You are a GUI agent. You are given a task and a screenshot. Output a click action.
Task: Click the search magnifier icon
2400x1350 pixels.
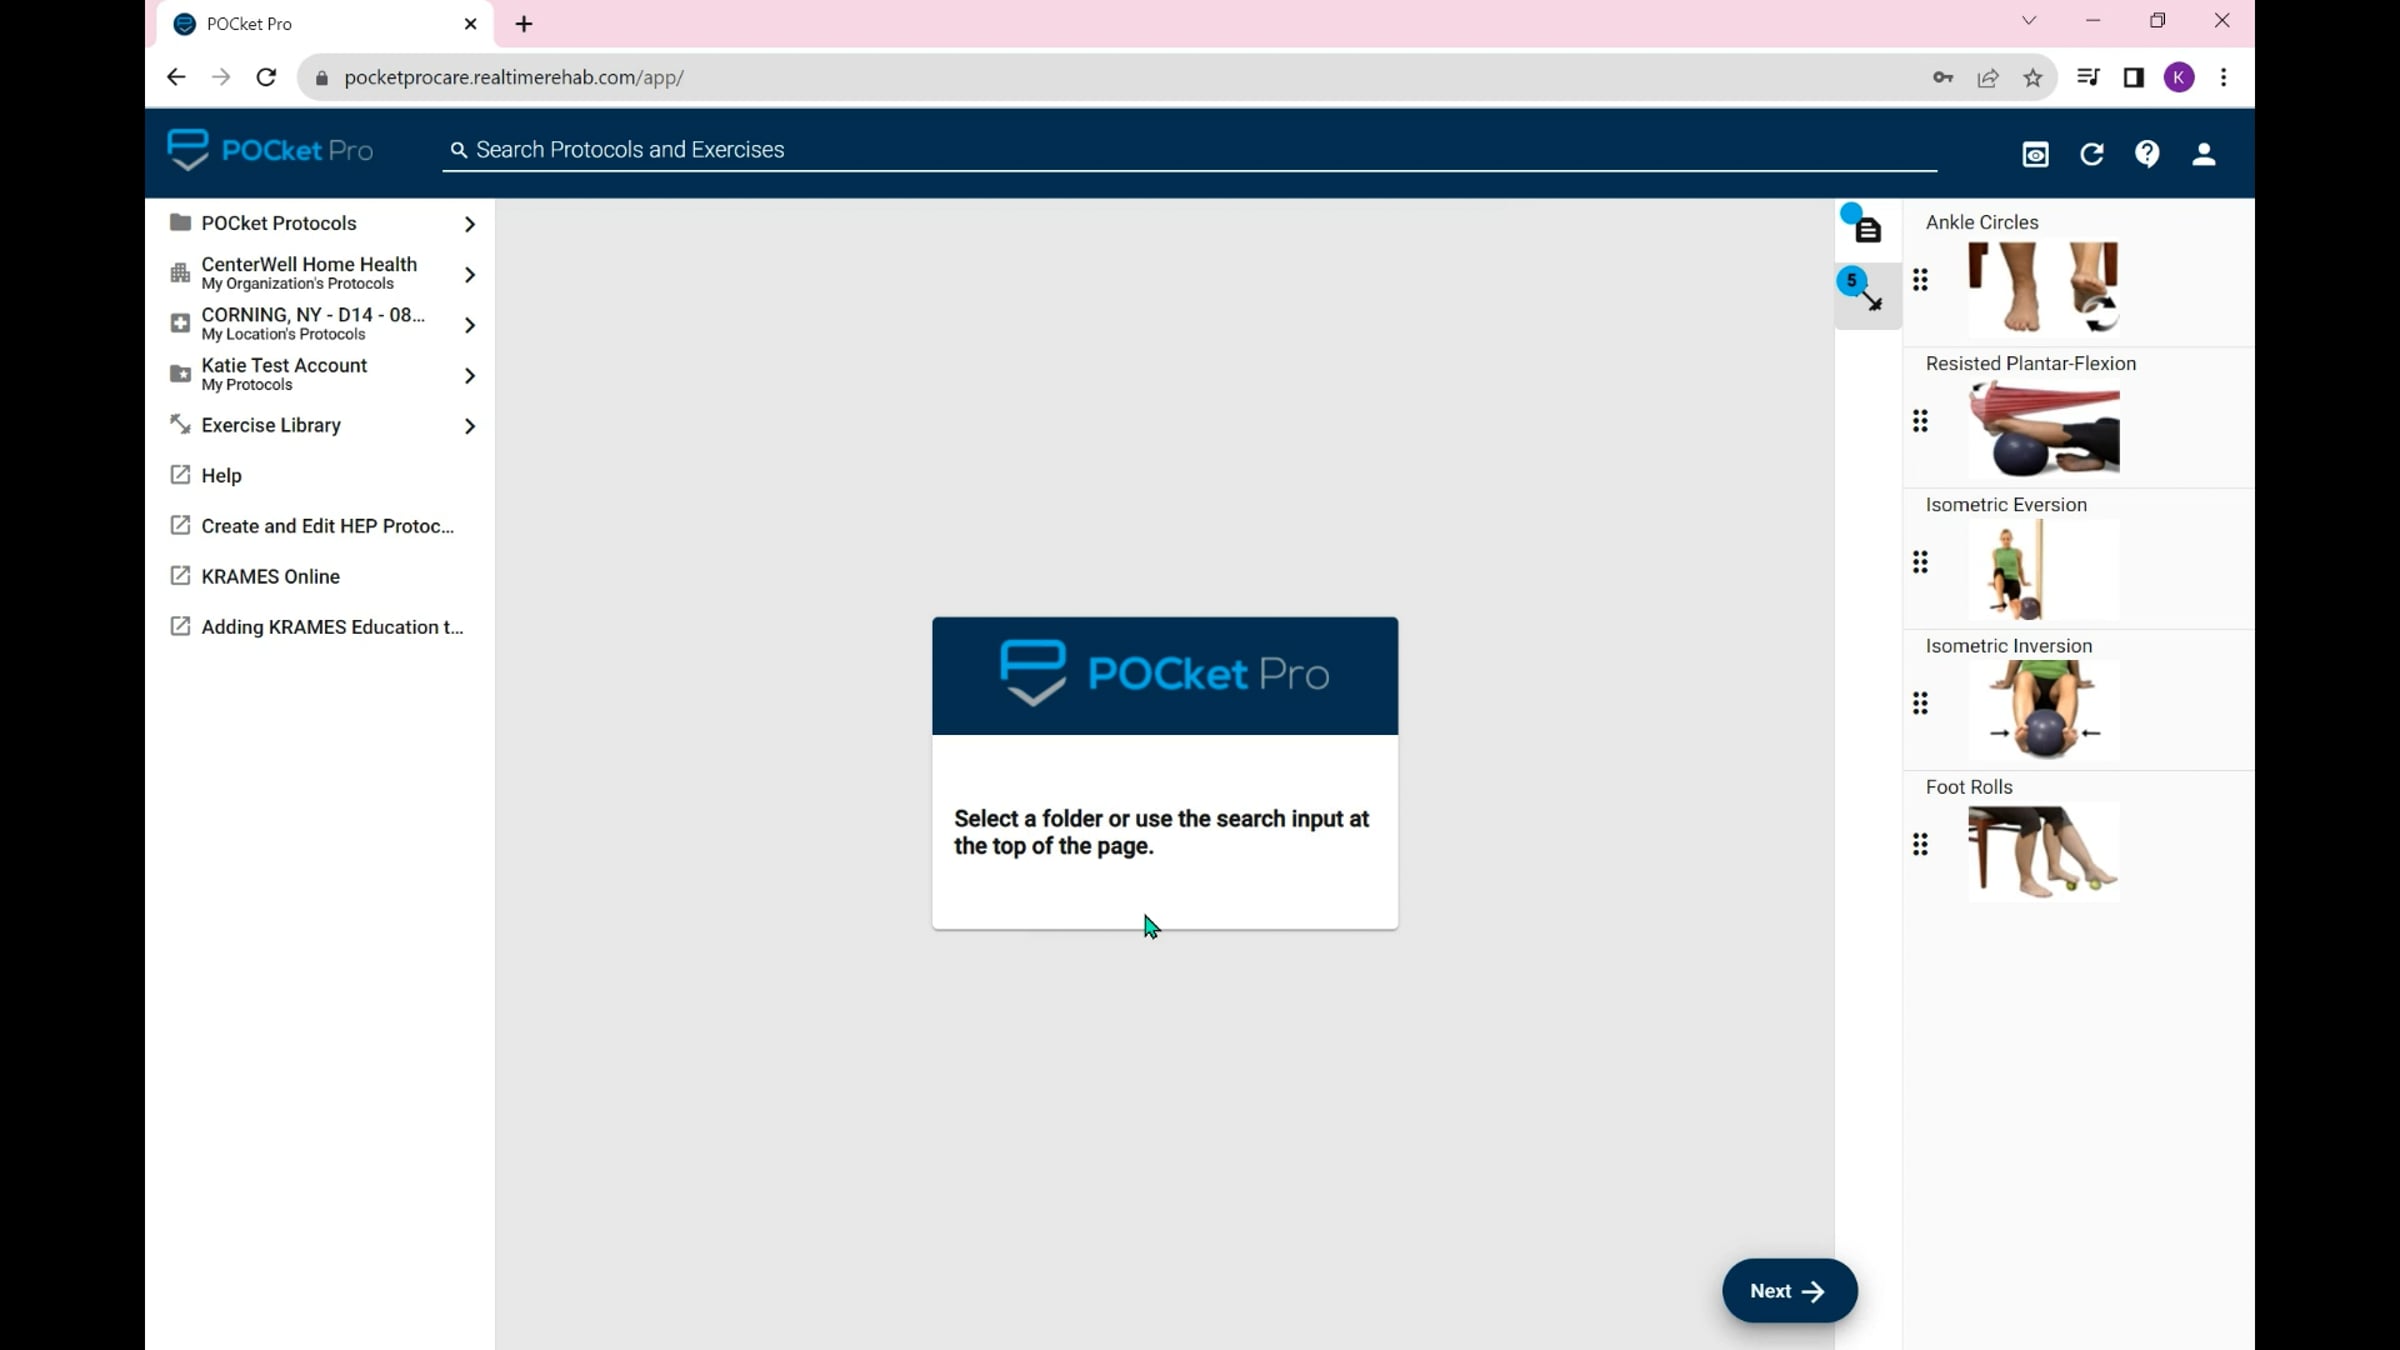pyautogui.click(x=459, y=150)
